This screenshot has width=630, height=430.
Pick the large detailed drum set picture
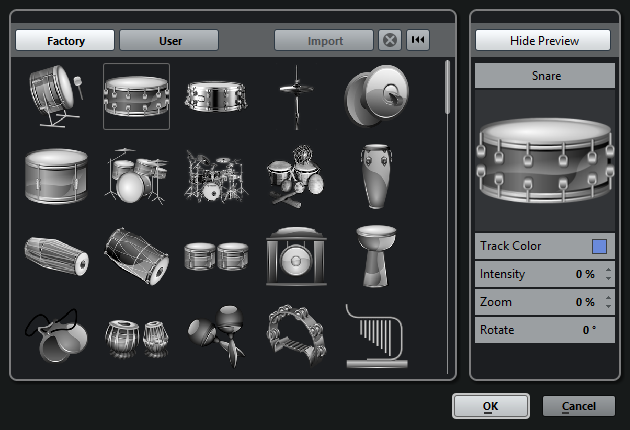coord(216,176)
